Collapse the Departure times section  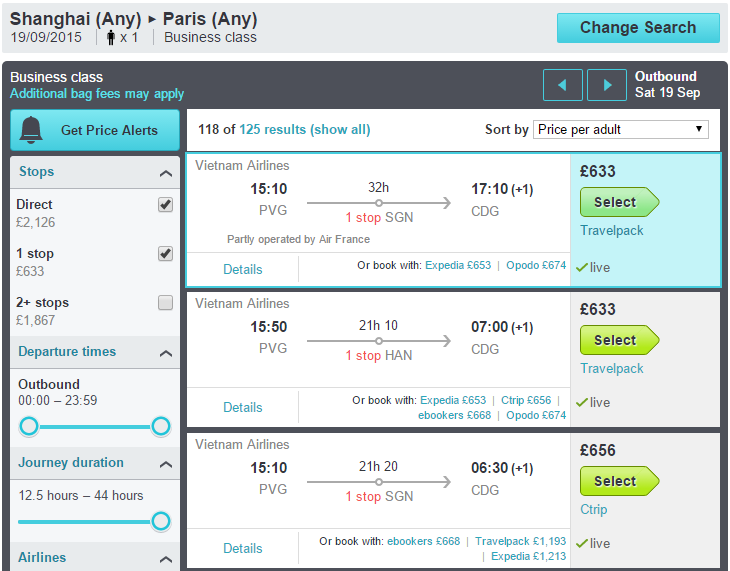[166, 353]
